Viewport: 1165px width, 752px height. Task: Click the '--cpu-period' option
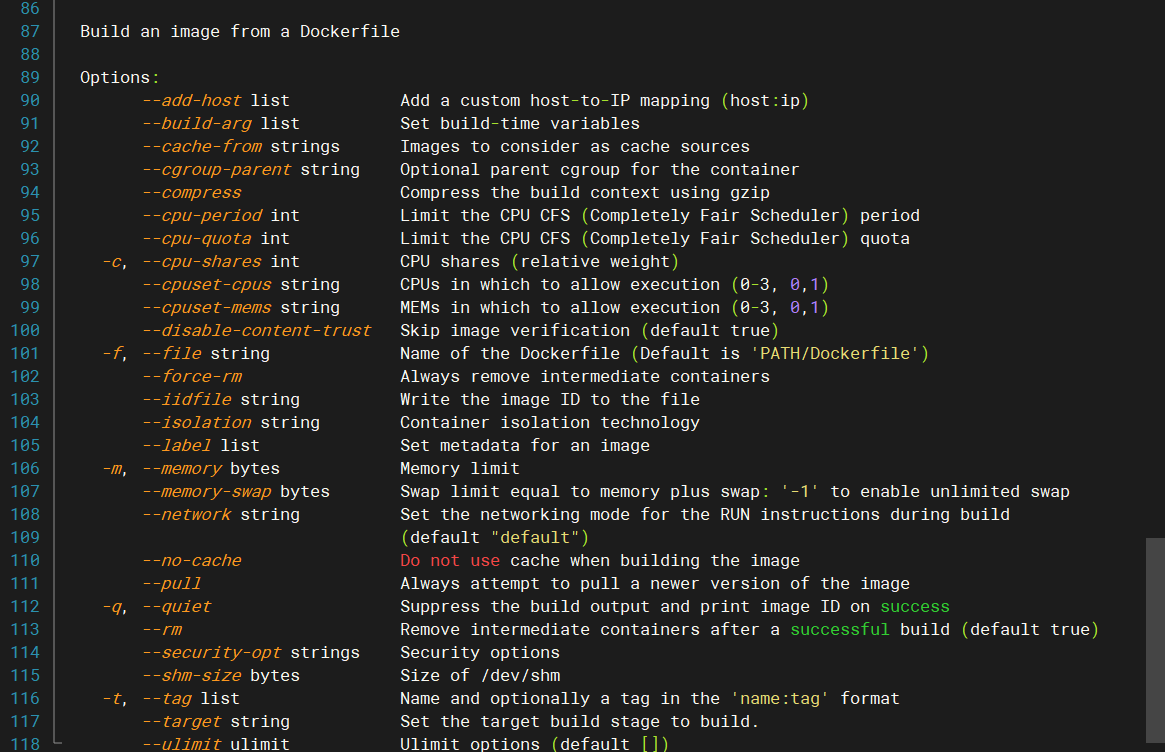tap(202, 215)
